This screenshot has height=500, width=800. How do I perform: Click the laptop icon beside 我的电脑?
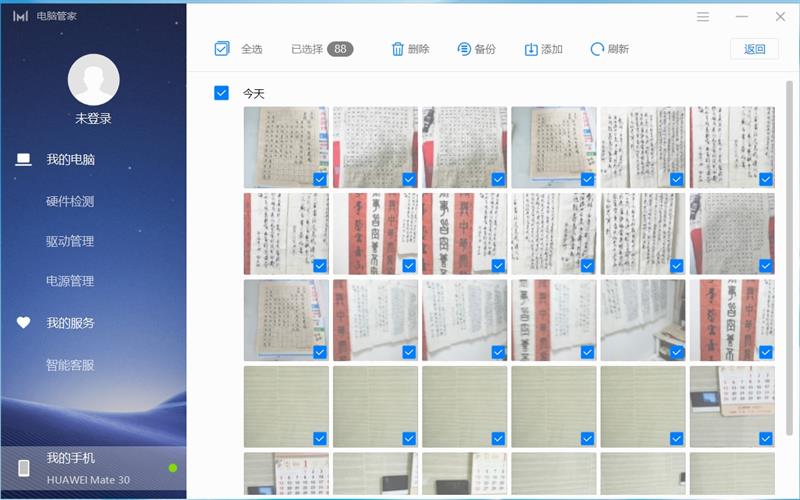pos(23,160)
